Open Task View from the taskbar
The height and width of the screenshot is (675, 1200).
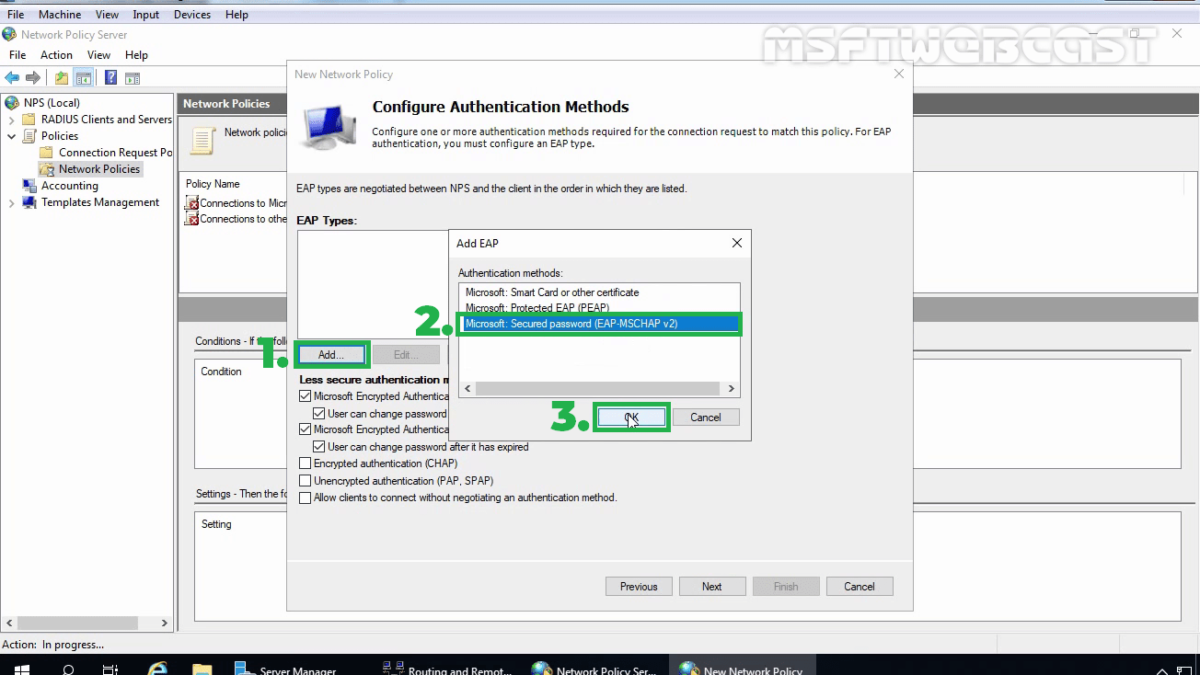111,669
